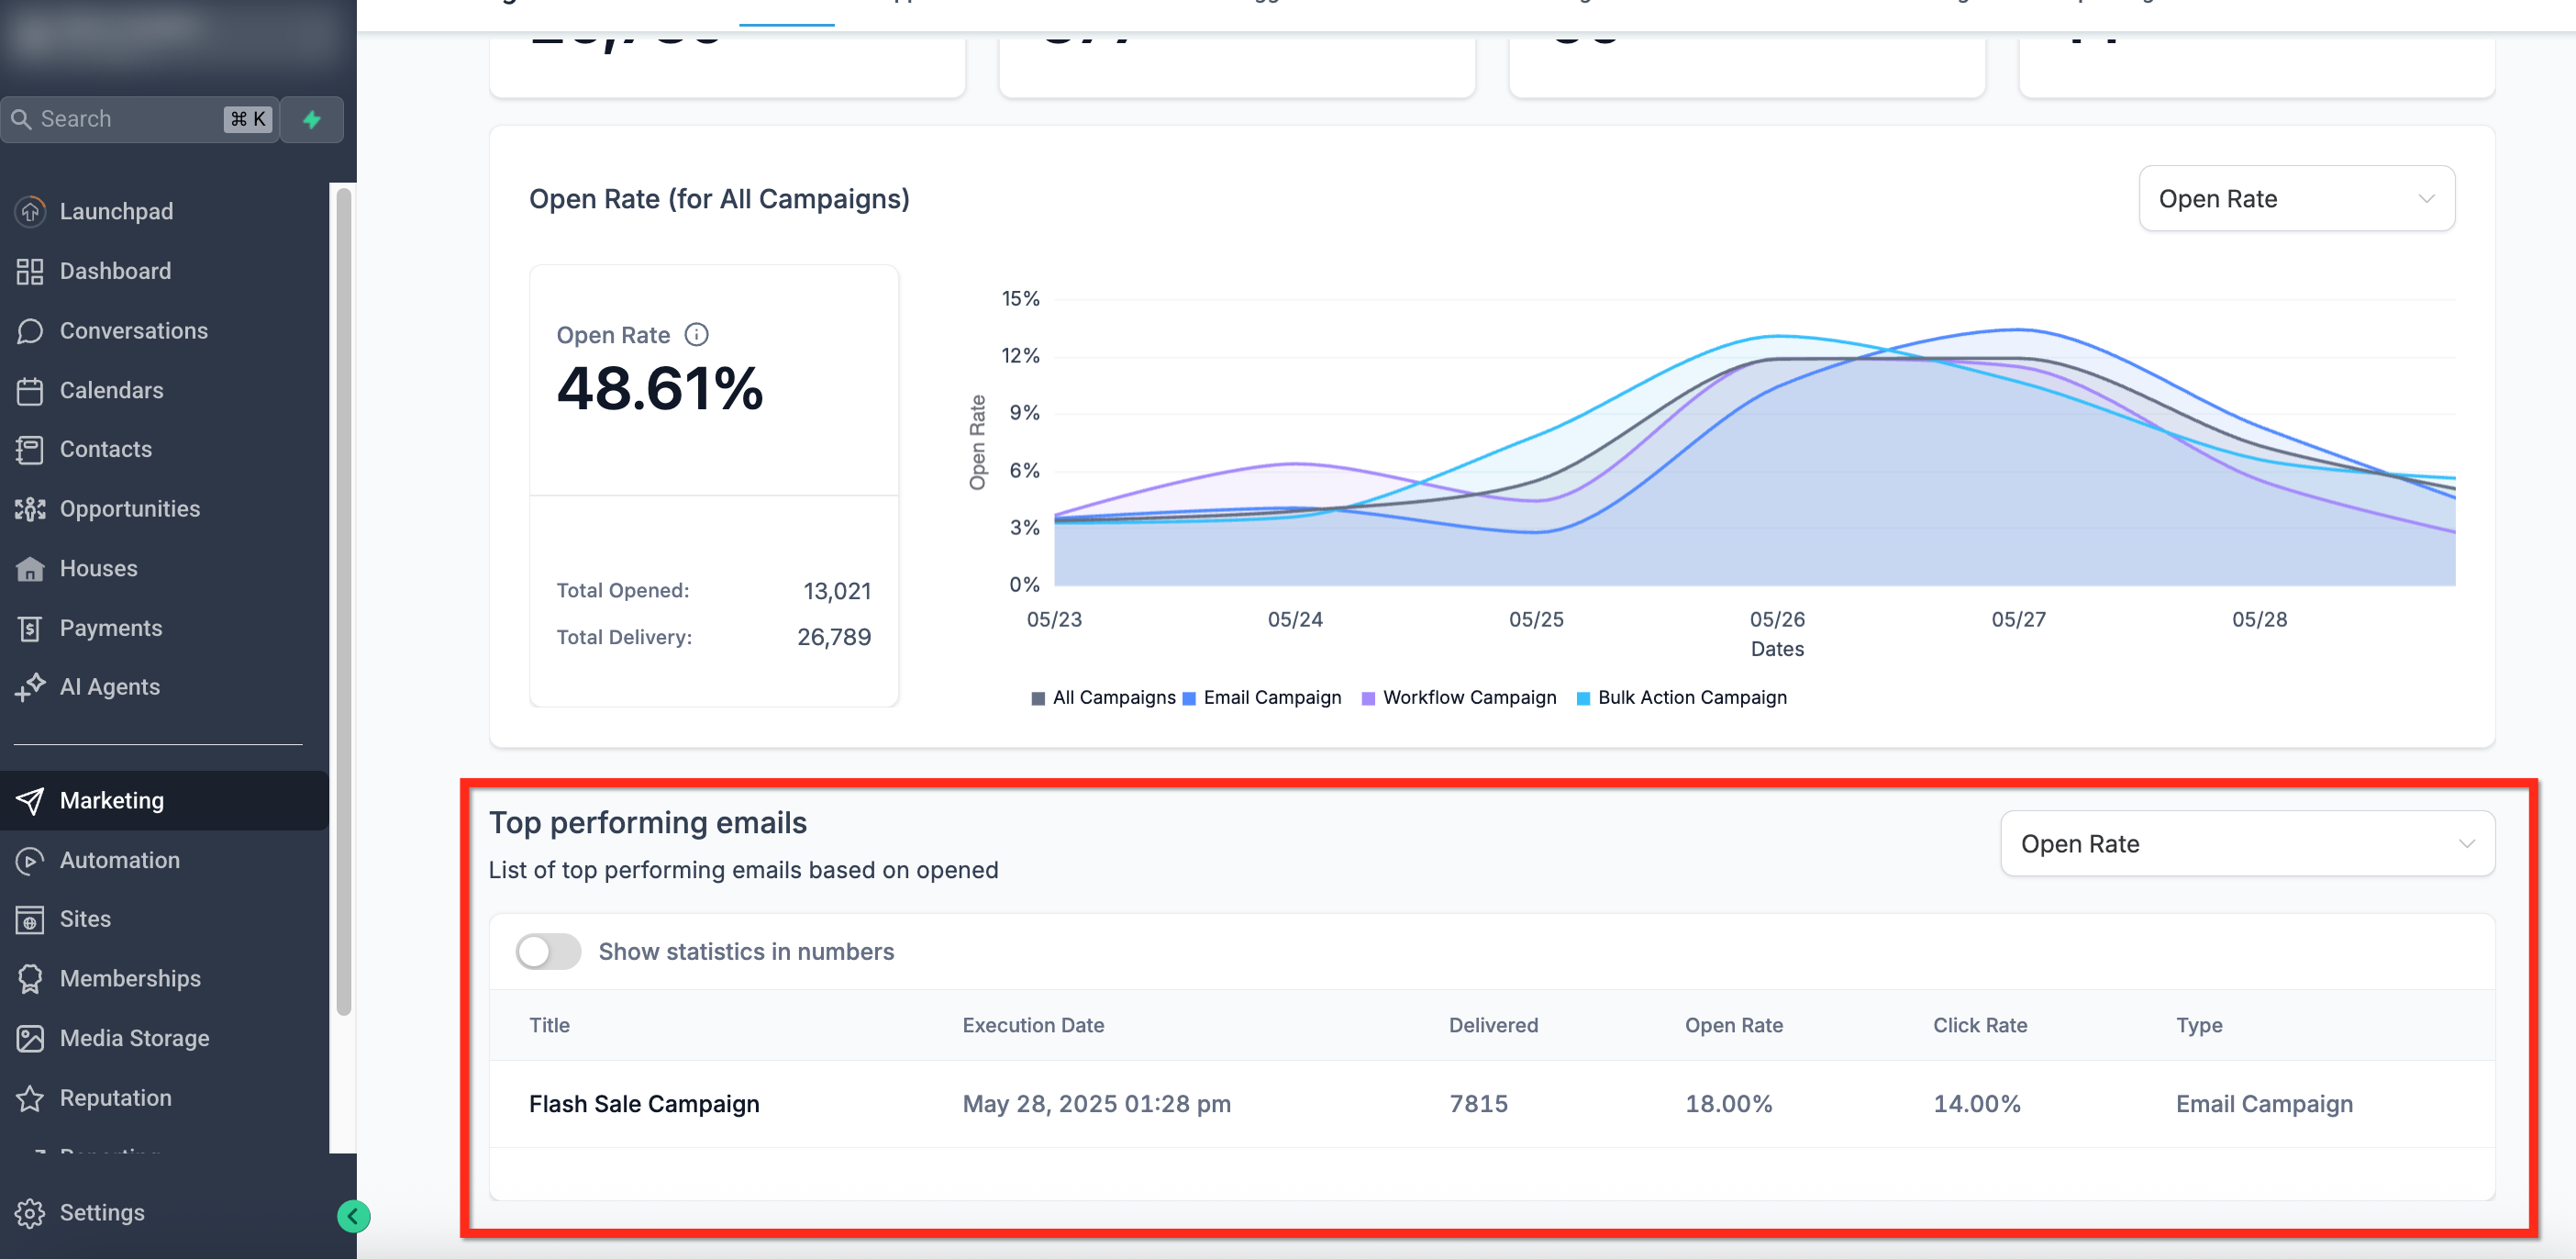The width and height of the screenshot is (2576, 1259).
Task: Open AI Agents sparkle icon
Action: (x=30, y=687)
